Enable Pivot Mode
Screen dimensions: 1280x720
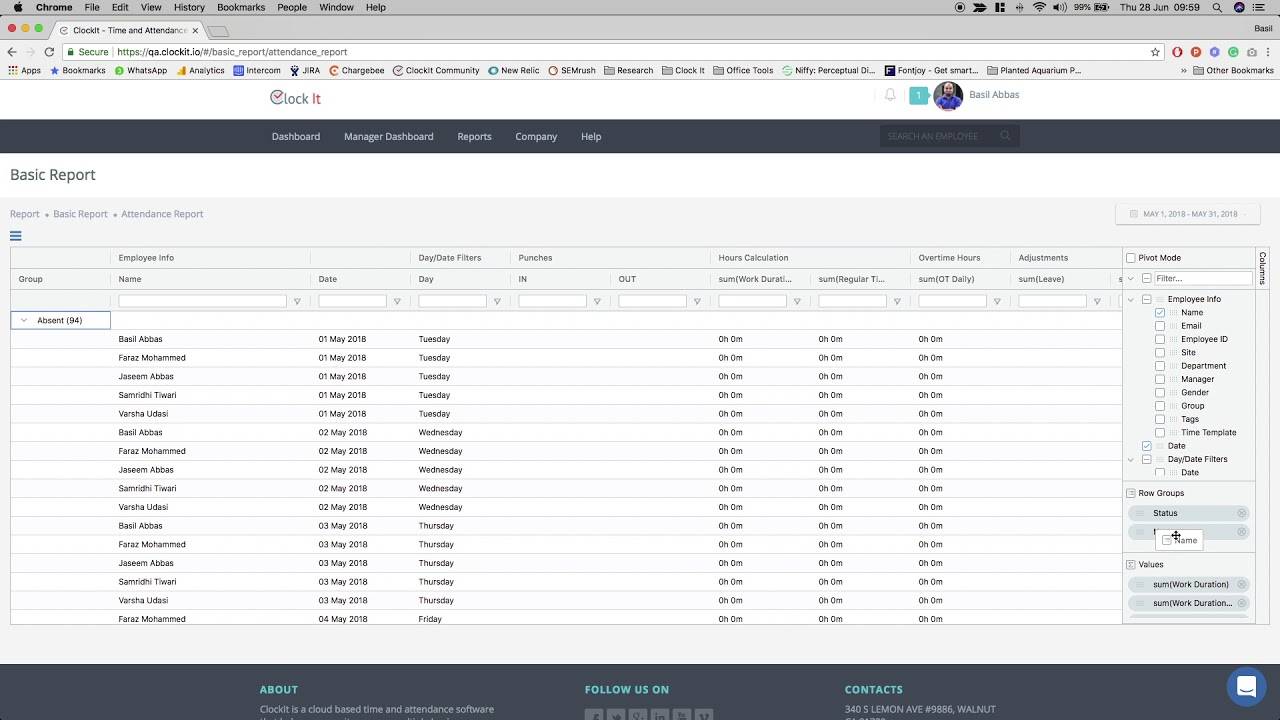(x=1131, y=257)
